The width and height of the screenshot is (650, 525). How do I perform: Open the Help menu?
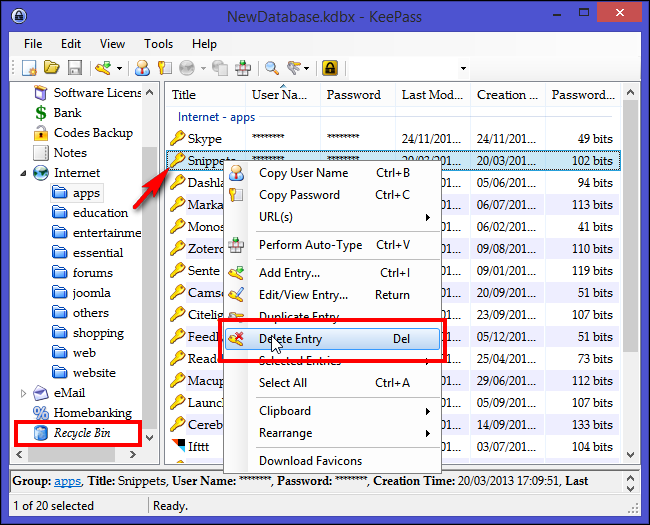[204, 44]
